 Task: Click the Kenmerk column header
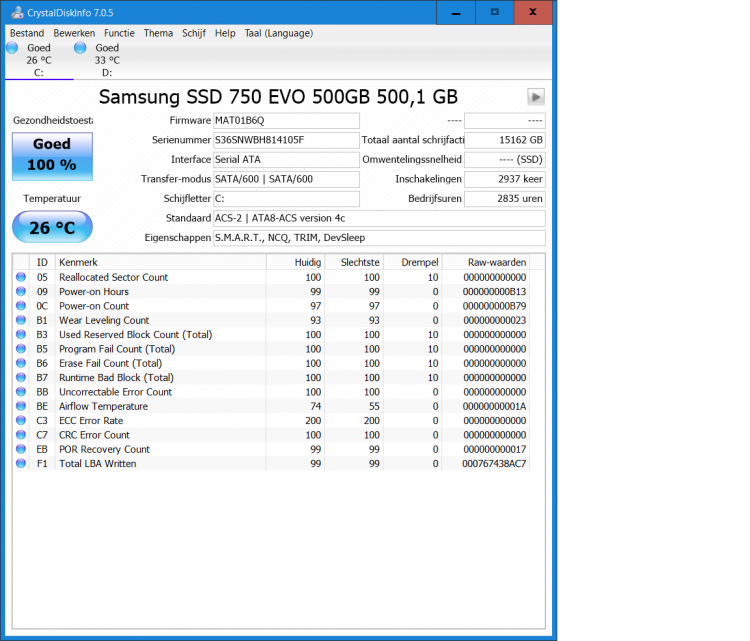160,262
